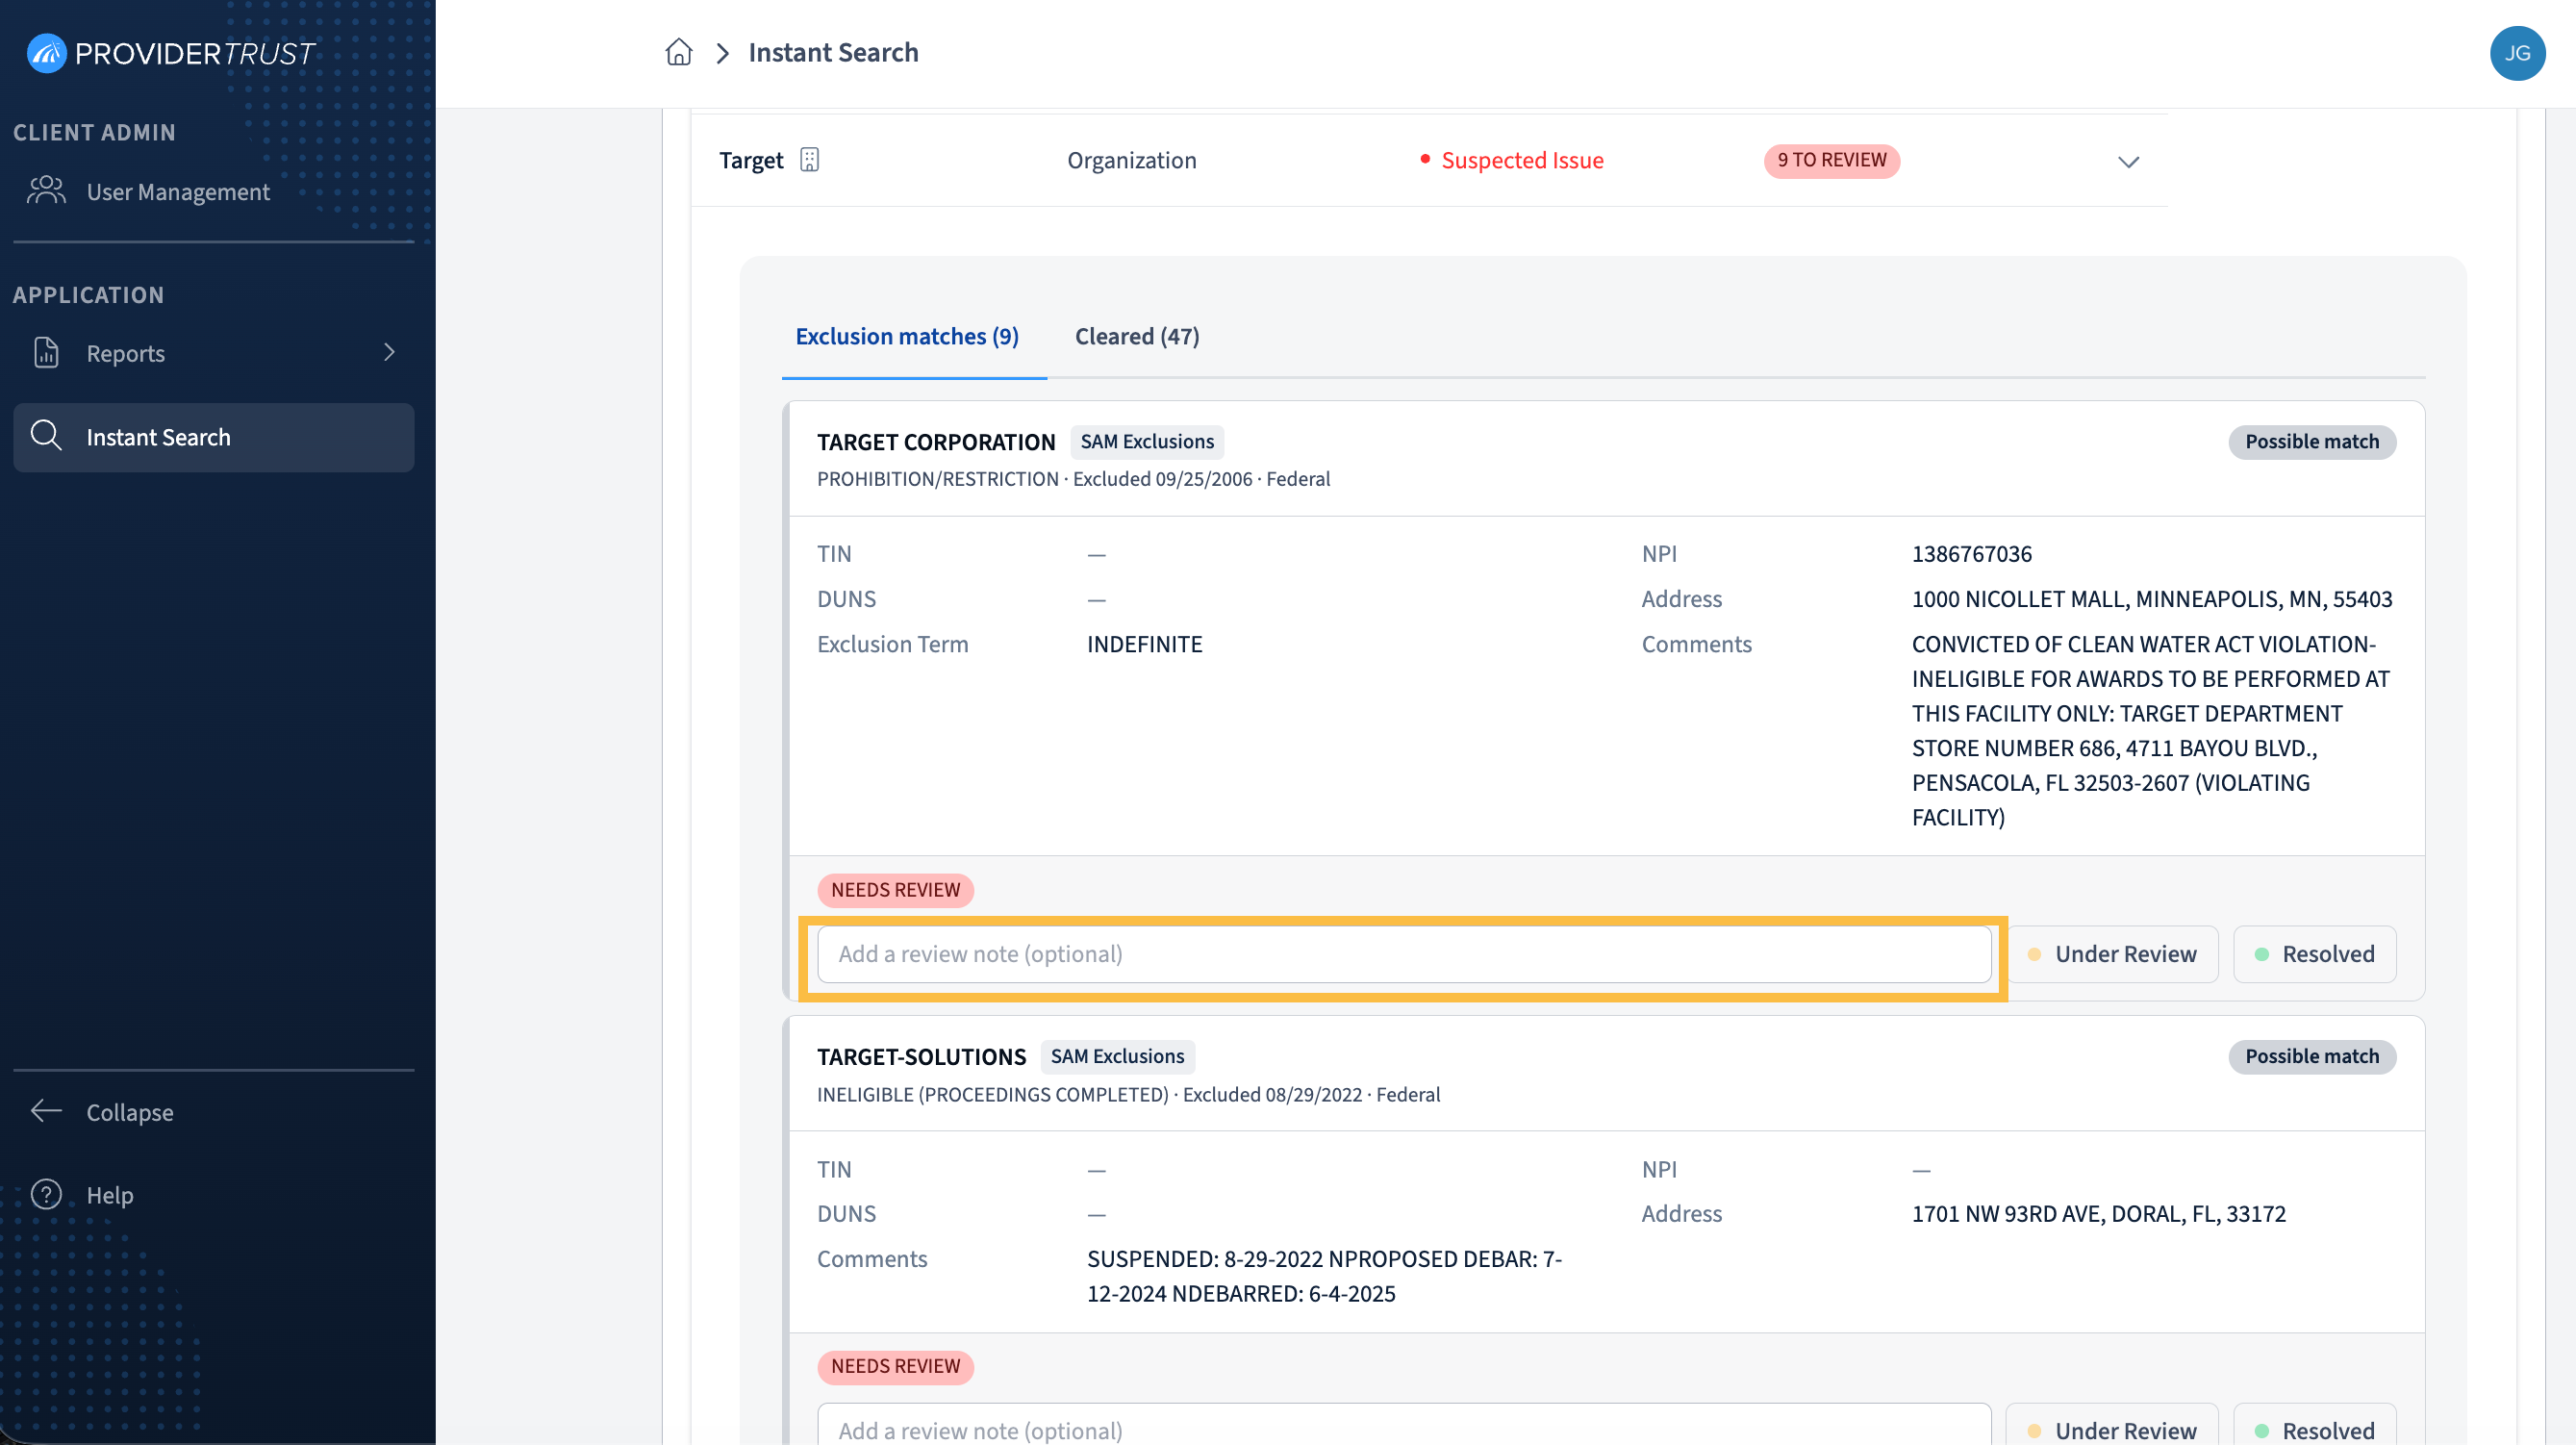Image resolution: width=2576 pixels, height=1445 pixels.
Task: Click the NPI value 1386767036
Action: point(1972,554)
